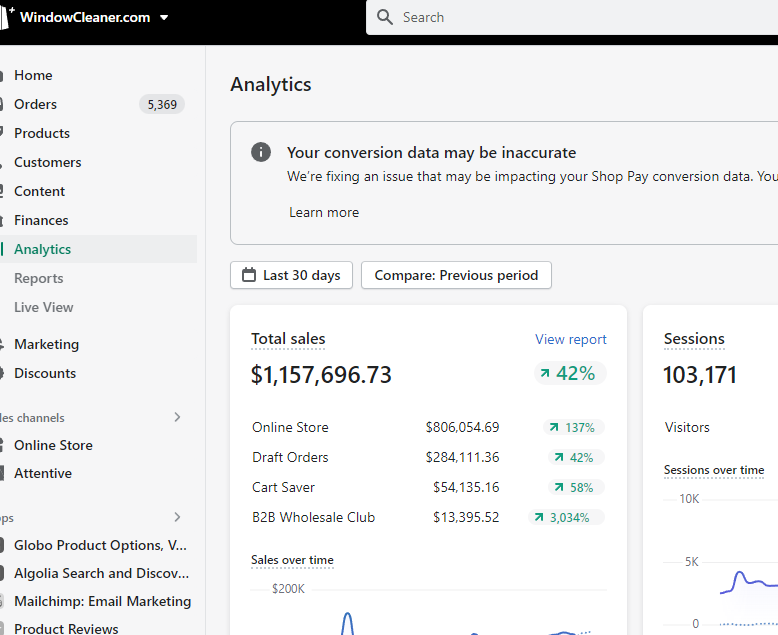Click the Total sales card title
The height and width of the screenshot is (635, 778).
tap(288, 339)
